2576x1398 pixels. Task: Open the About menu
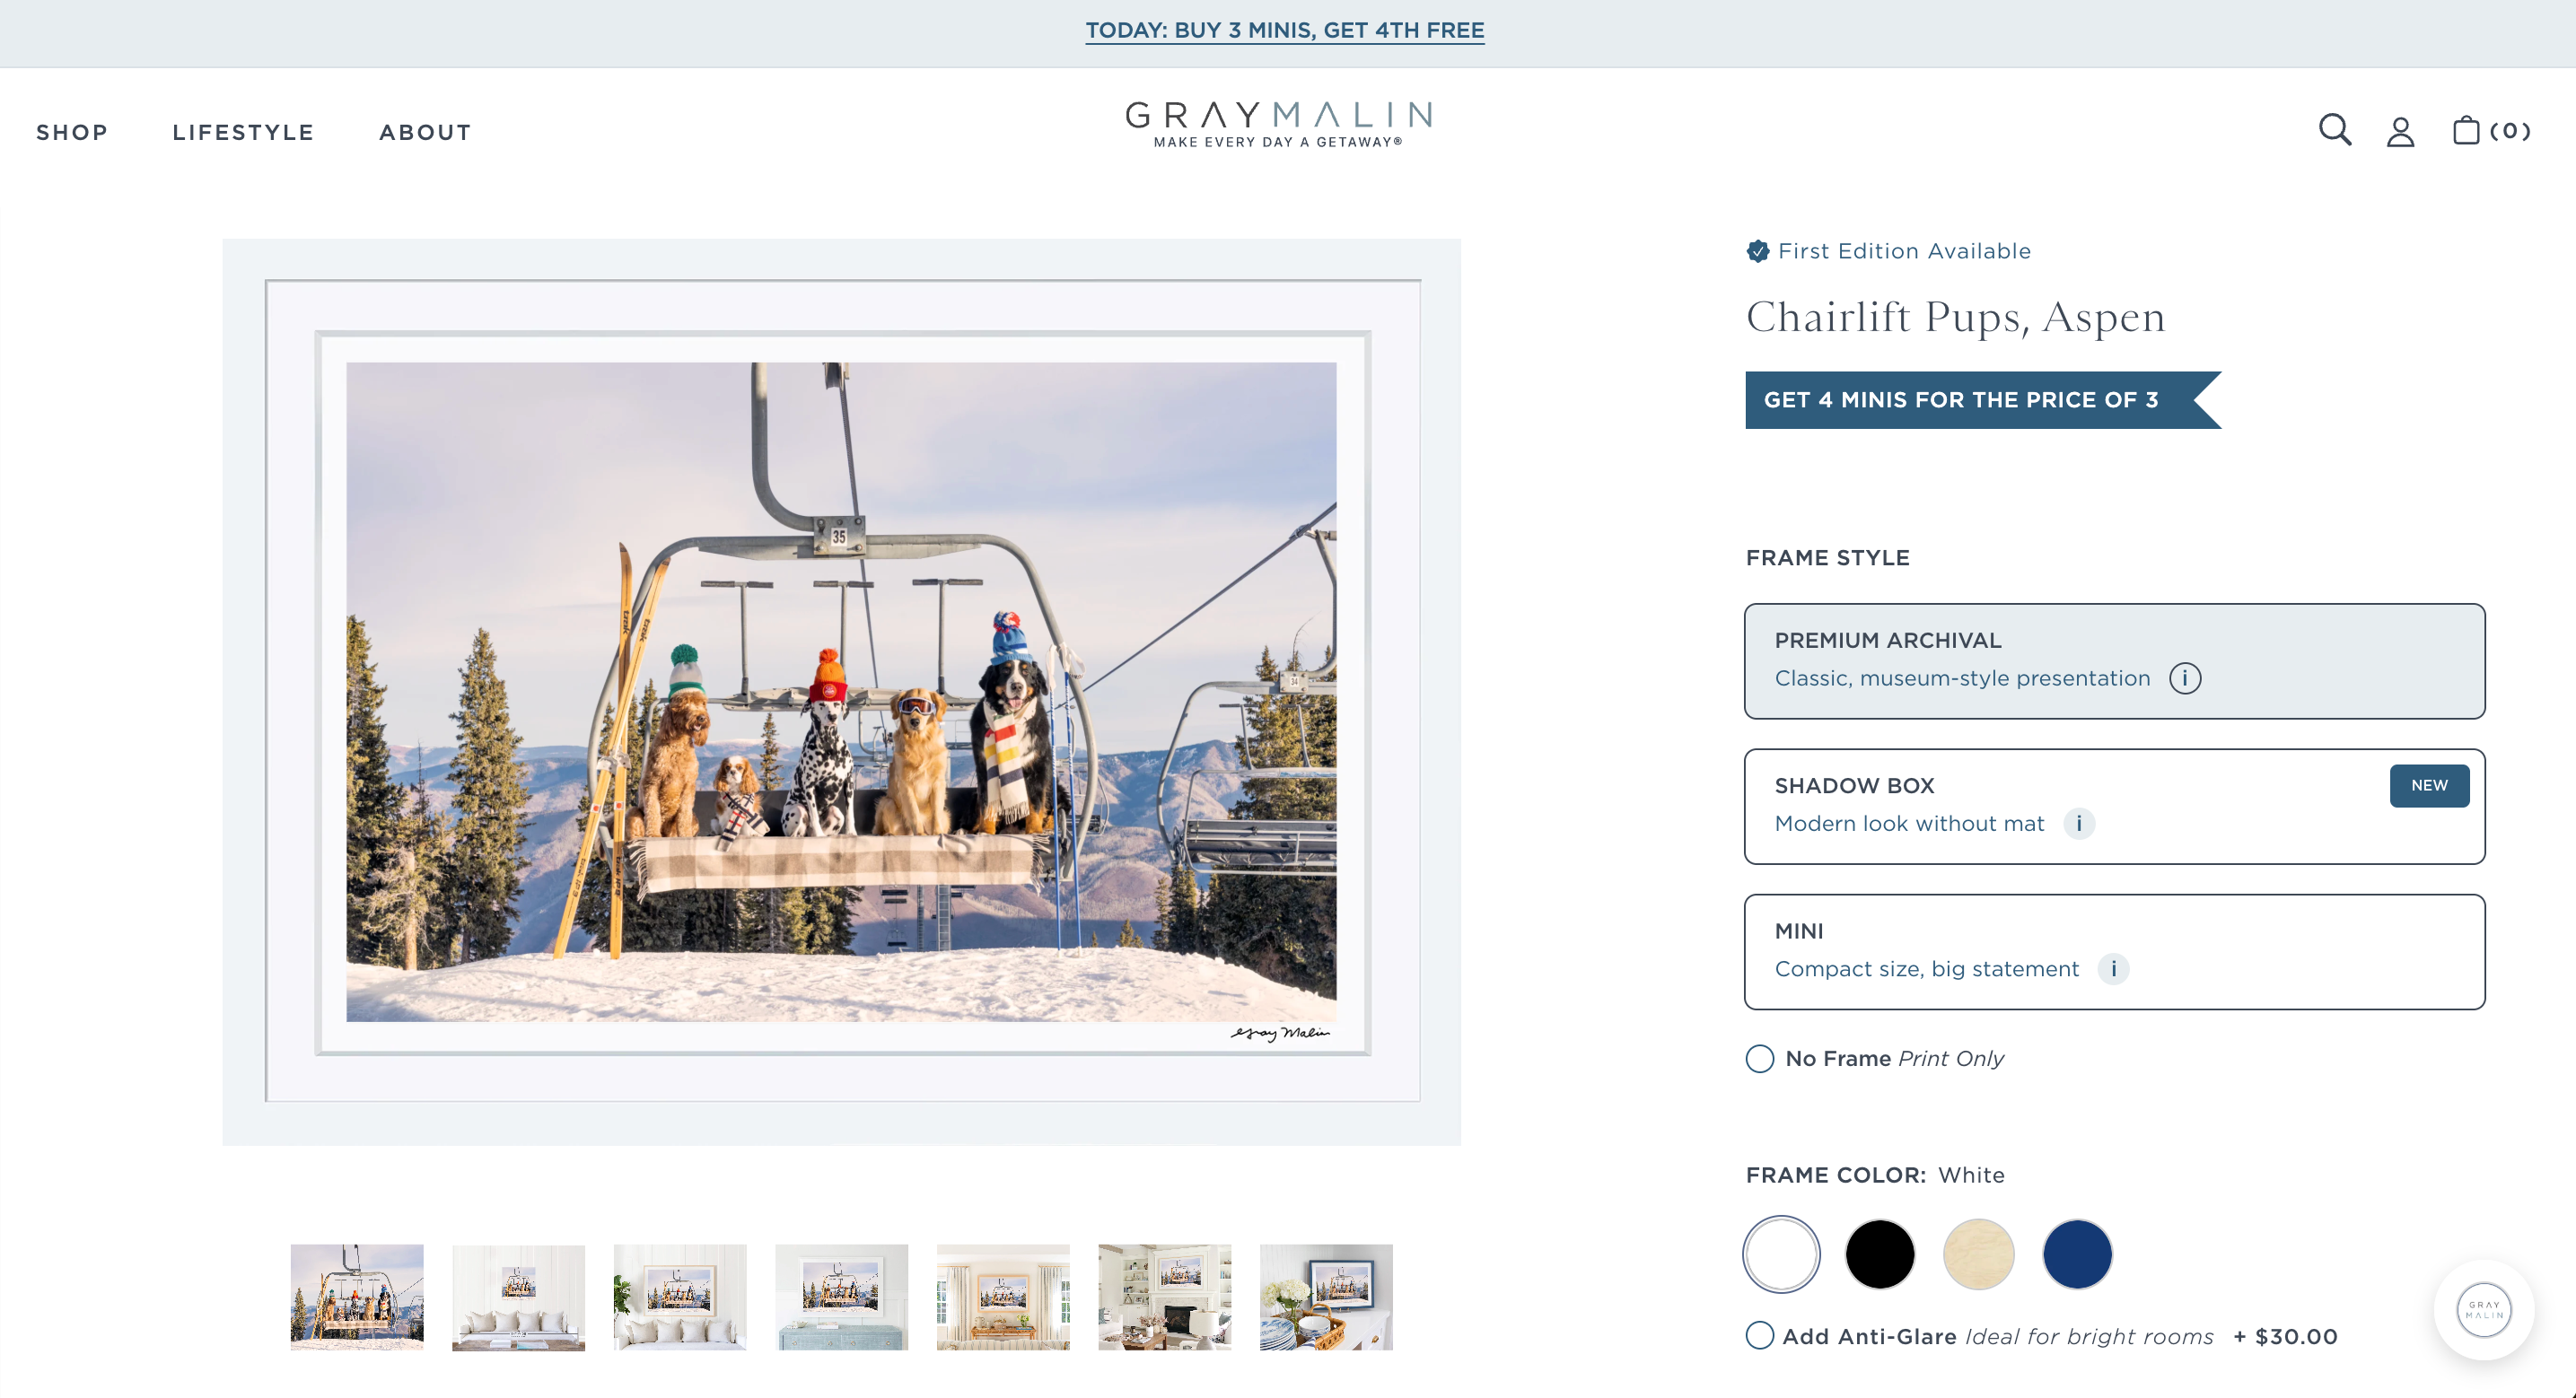tap(425, 132)
